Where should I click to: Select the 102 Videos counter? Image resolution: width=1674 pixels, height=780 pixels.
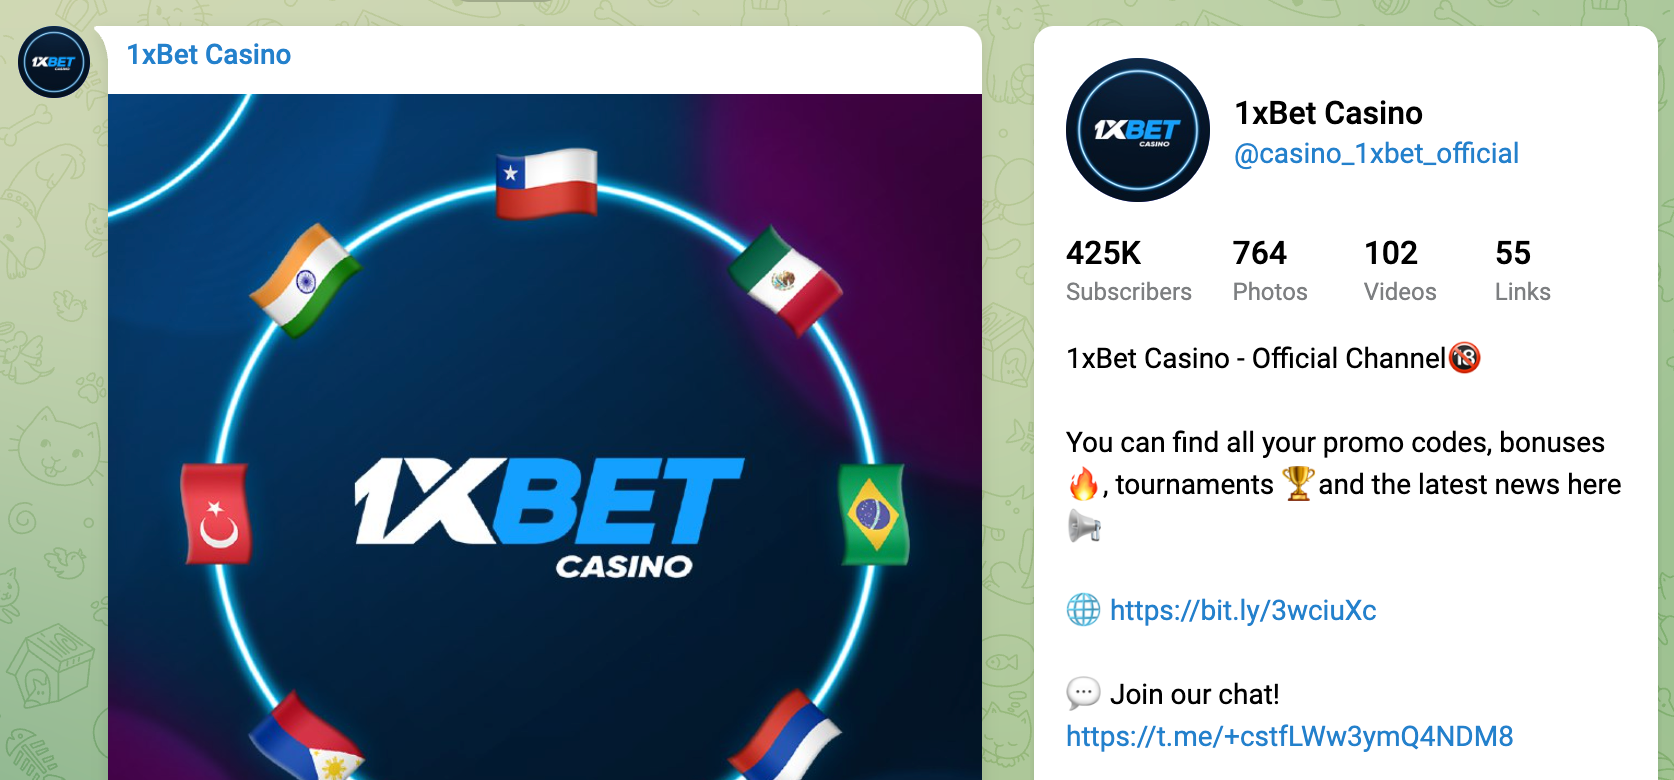(1400, 270)
